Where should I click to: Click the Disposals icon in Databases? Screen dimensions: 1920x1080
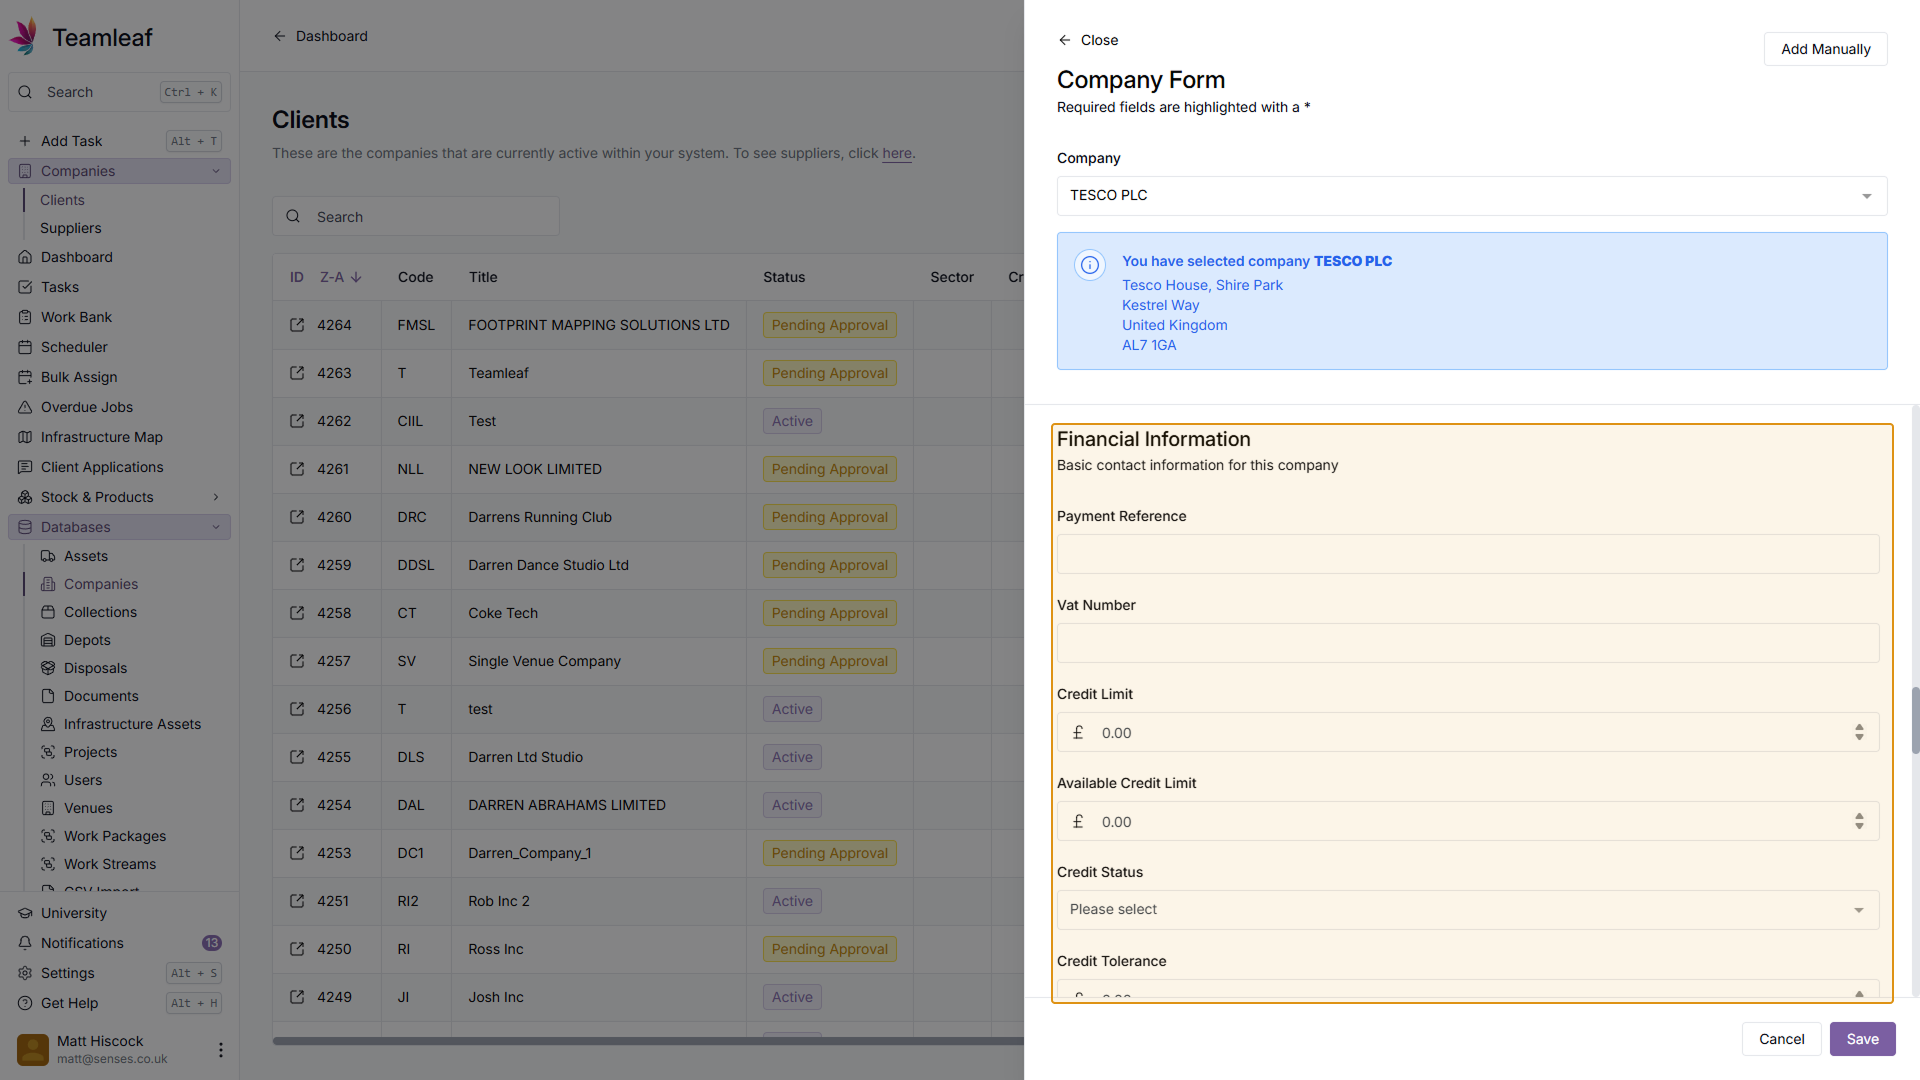48,668
